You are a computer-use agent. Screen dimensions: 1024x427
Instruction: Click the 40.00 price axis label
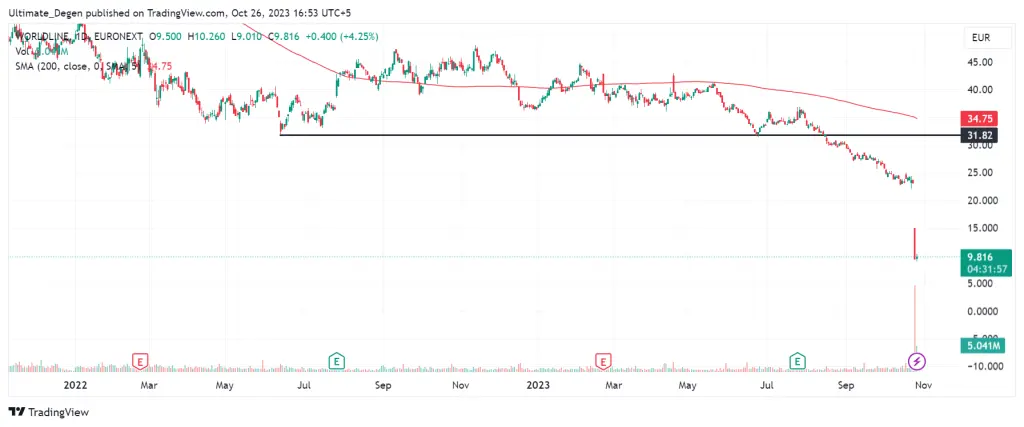pos(981,89)
